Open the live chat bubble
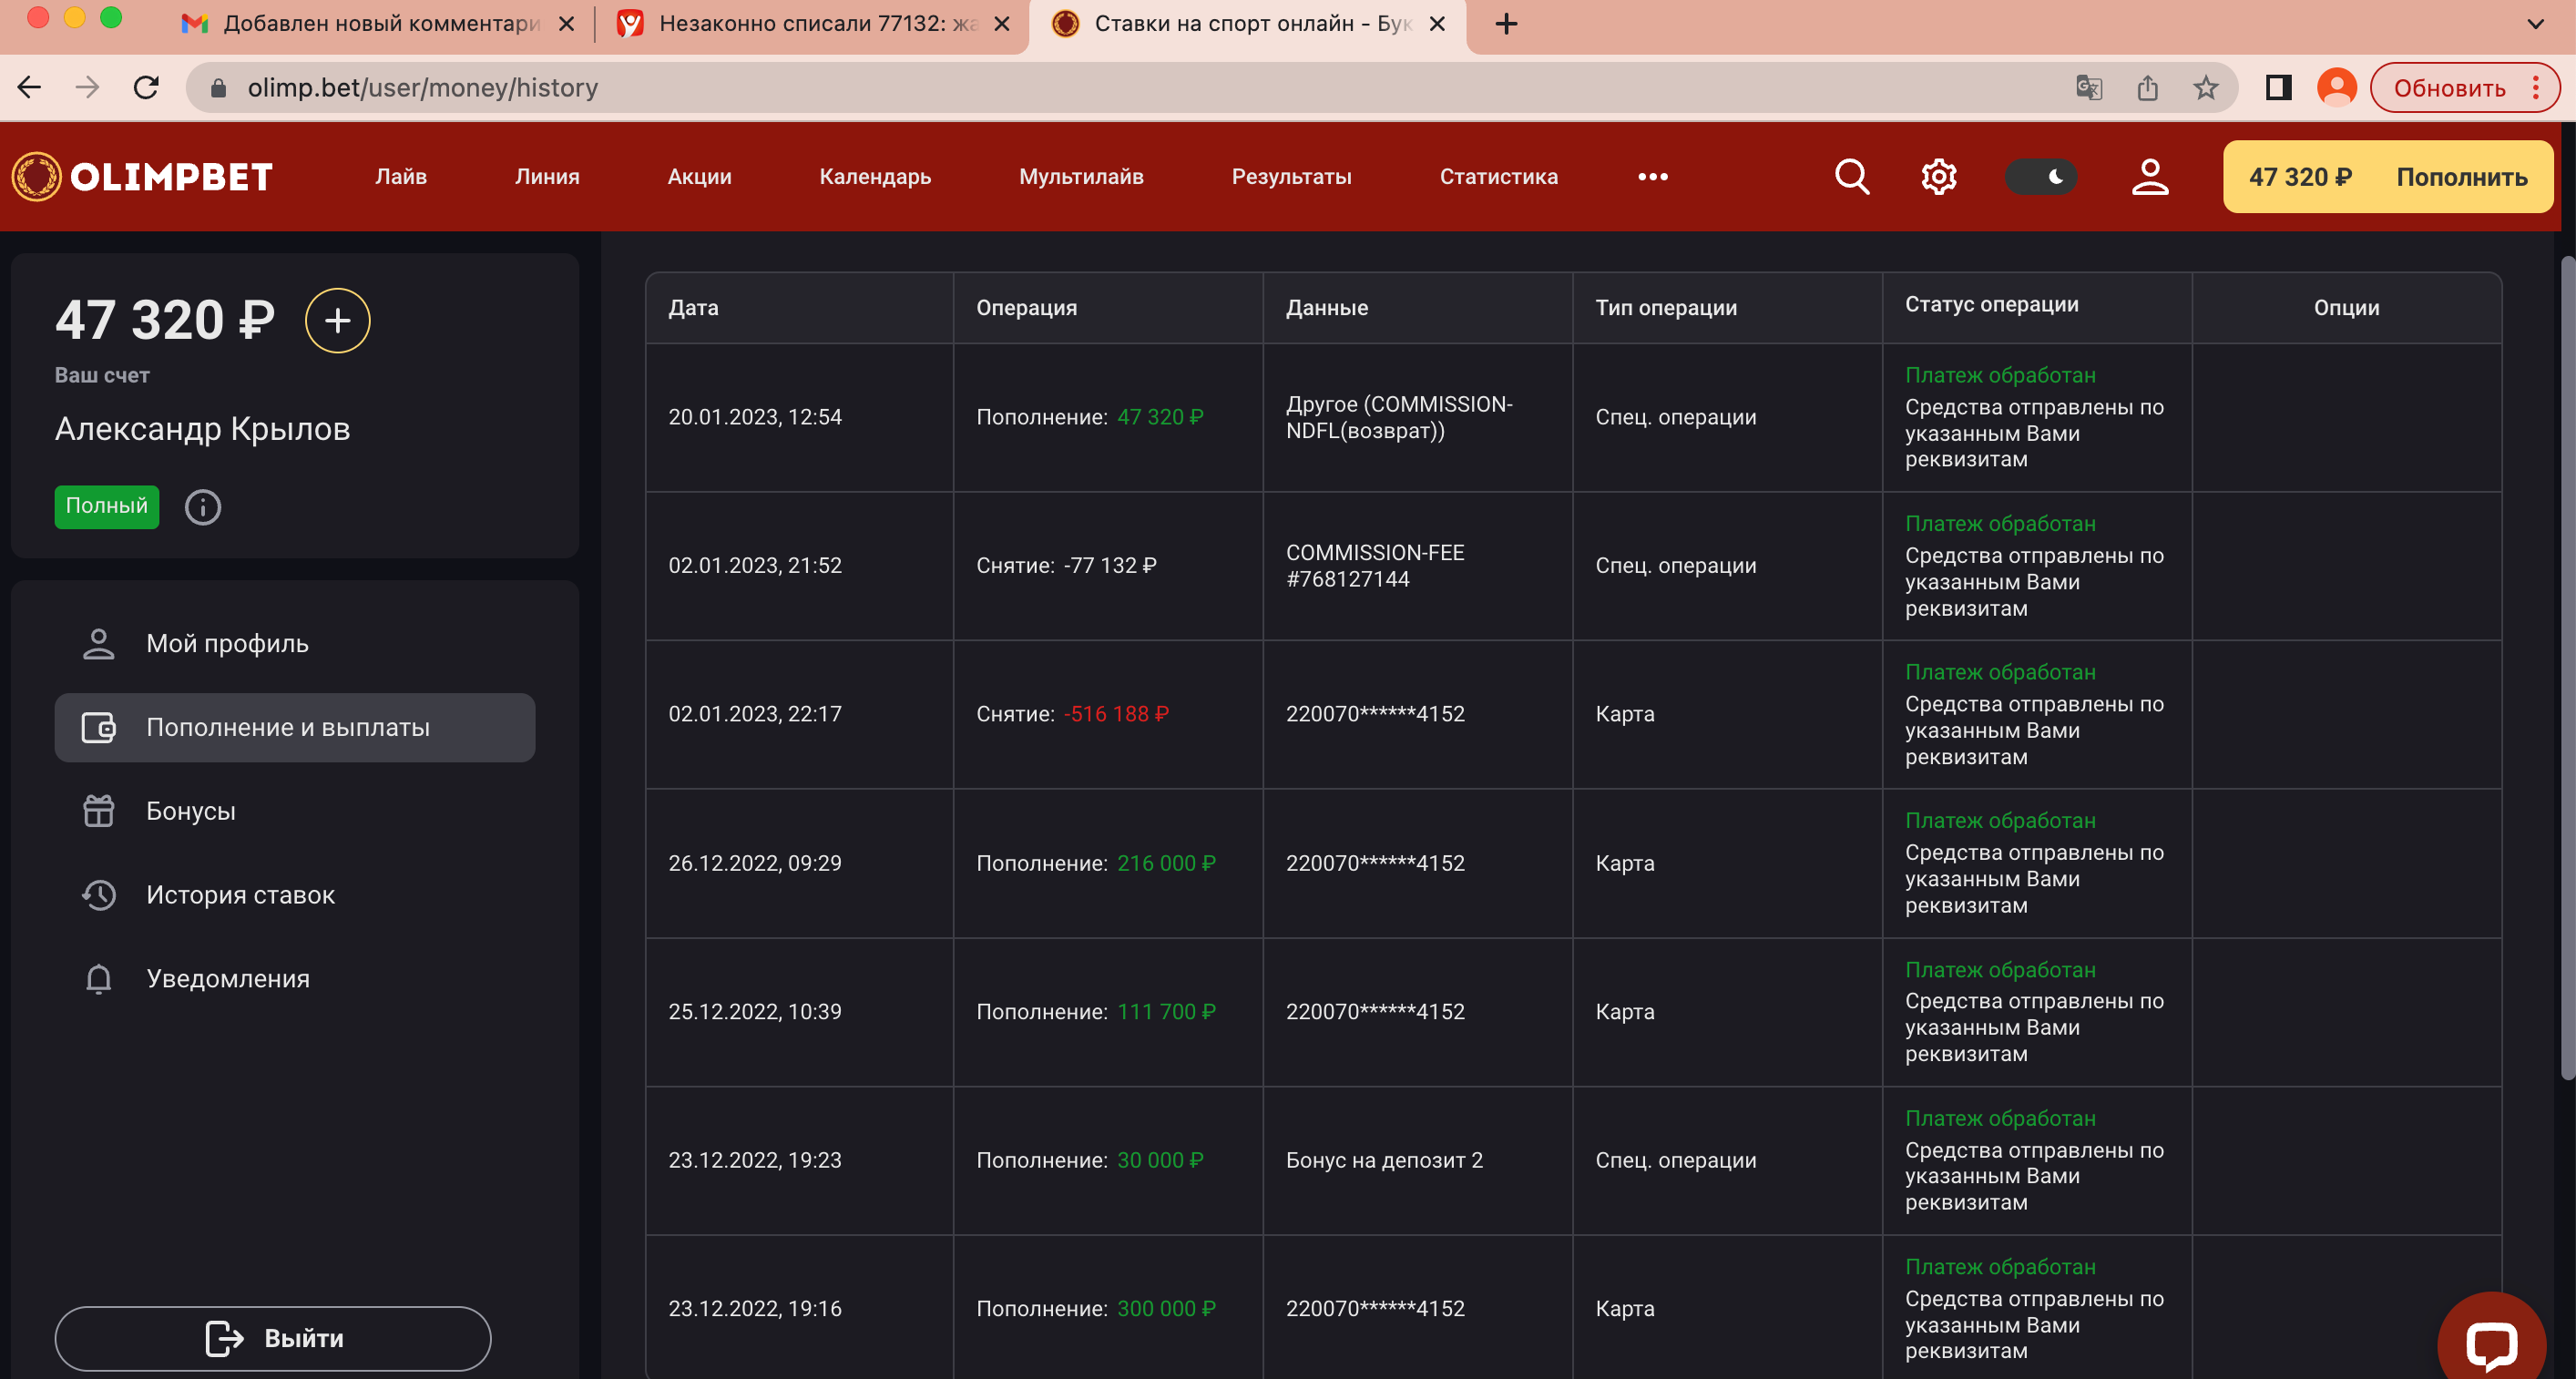Viewport: 2576px width, 1379px height. 2490,1343
